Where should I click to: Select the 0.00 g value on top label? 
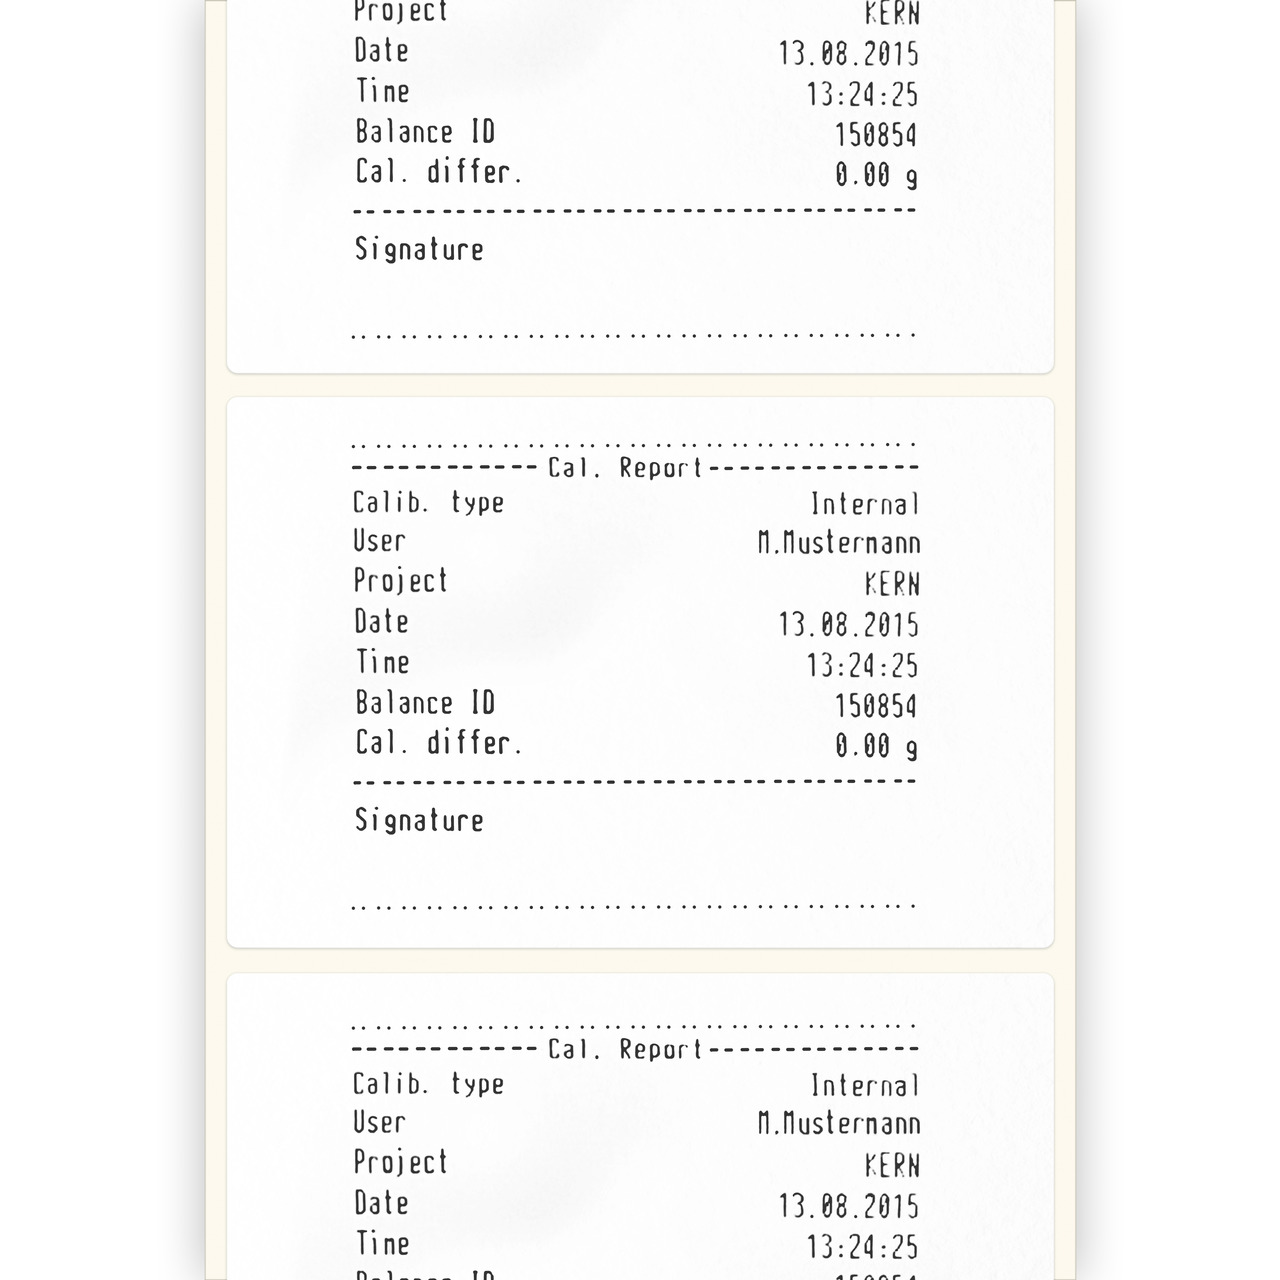[876, 176]
